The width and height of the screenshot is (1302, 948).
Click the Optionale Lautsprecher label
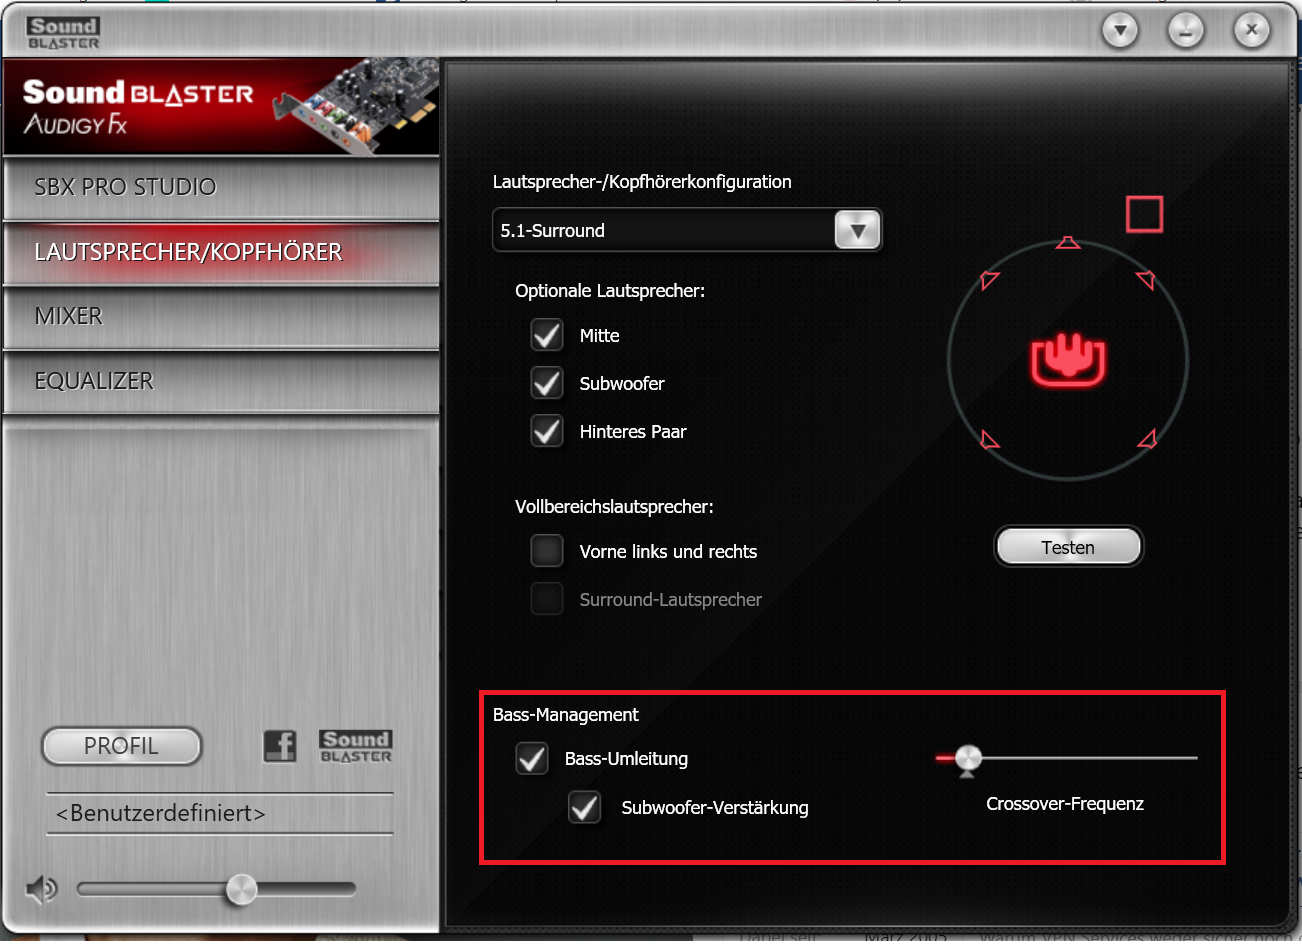610,291
